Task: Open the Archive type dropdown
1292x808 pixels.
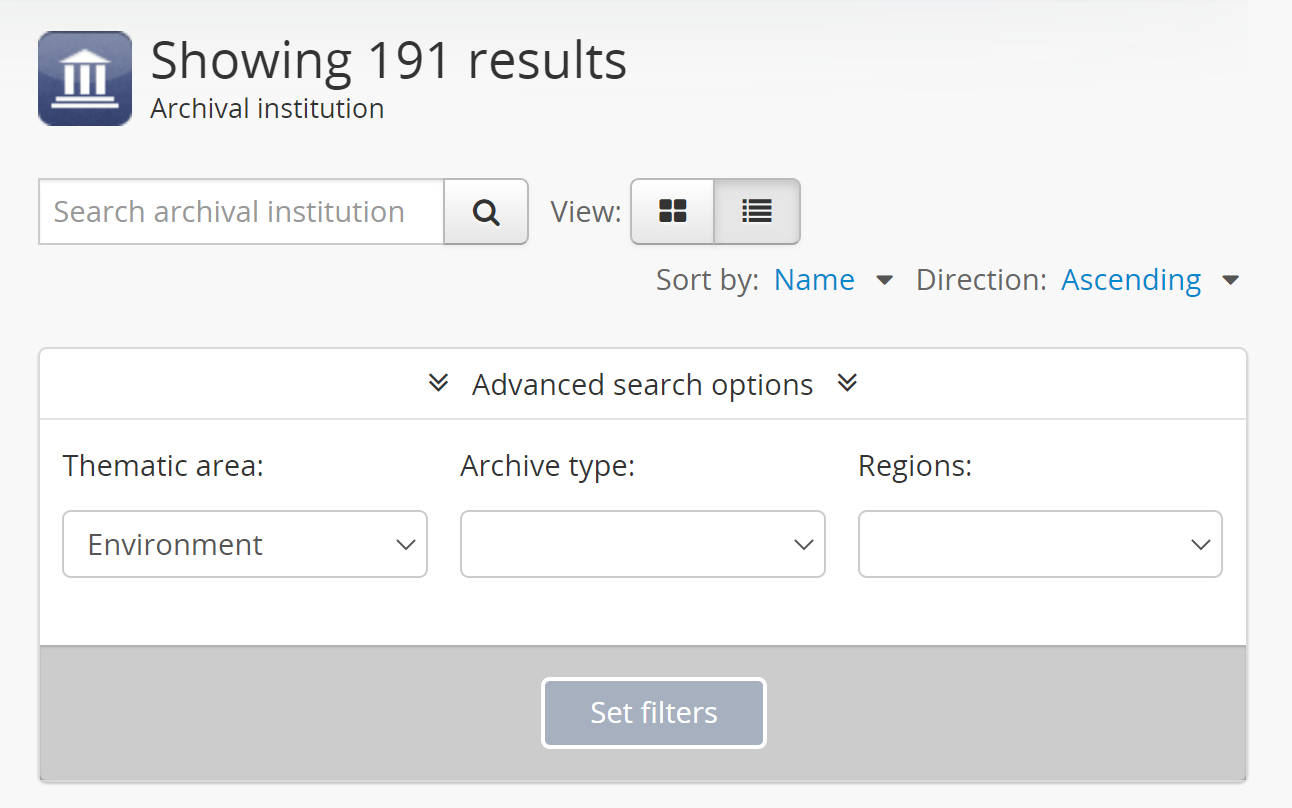Action: [643, 544]
